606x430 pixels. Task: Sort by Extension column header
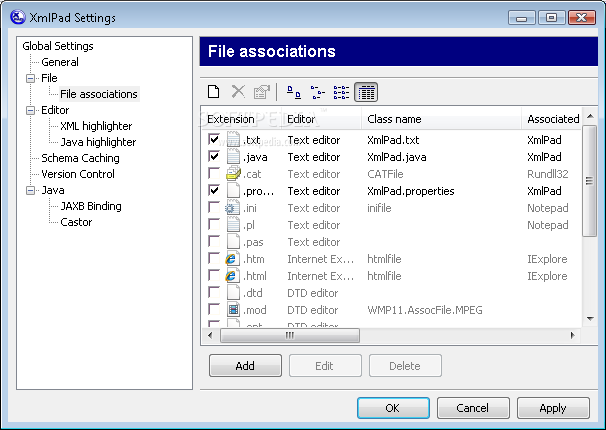coord(242,119)
